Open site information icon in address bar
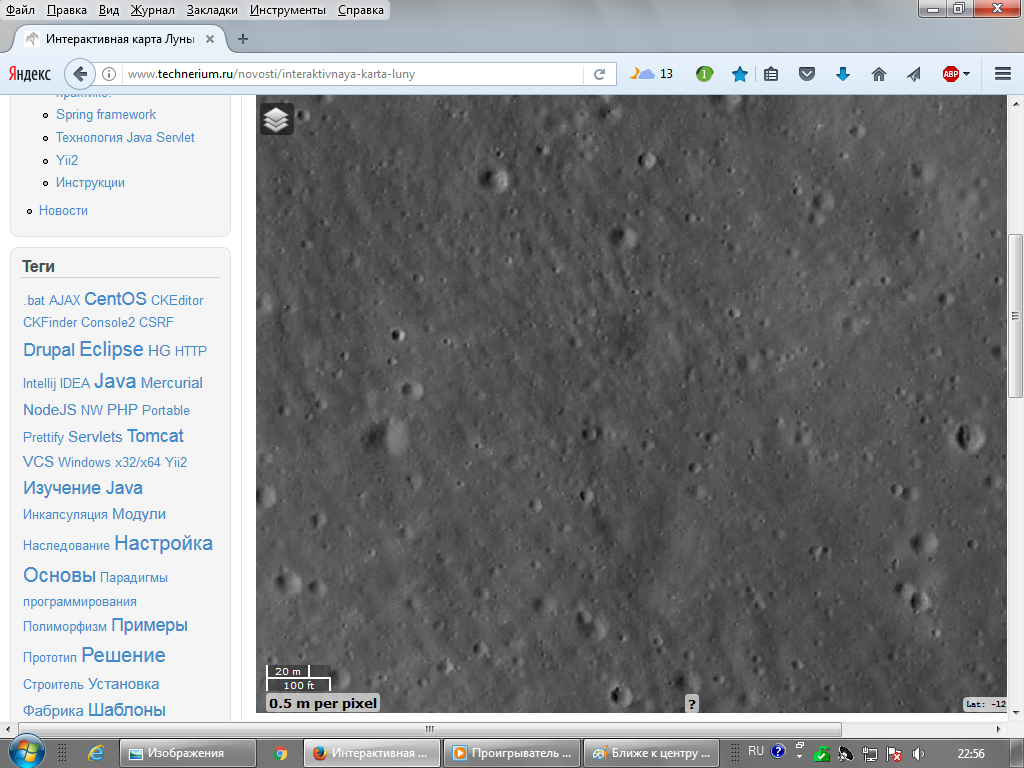The width and height of the screenshot is (1024, 768). point(109,74)
